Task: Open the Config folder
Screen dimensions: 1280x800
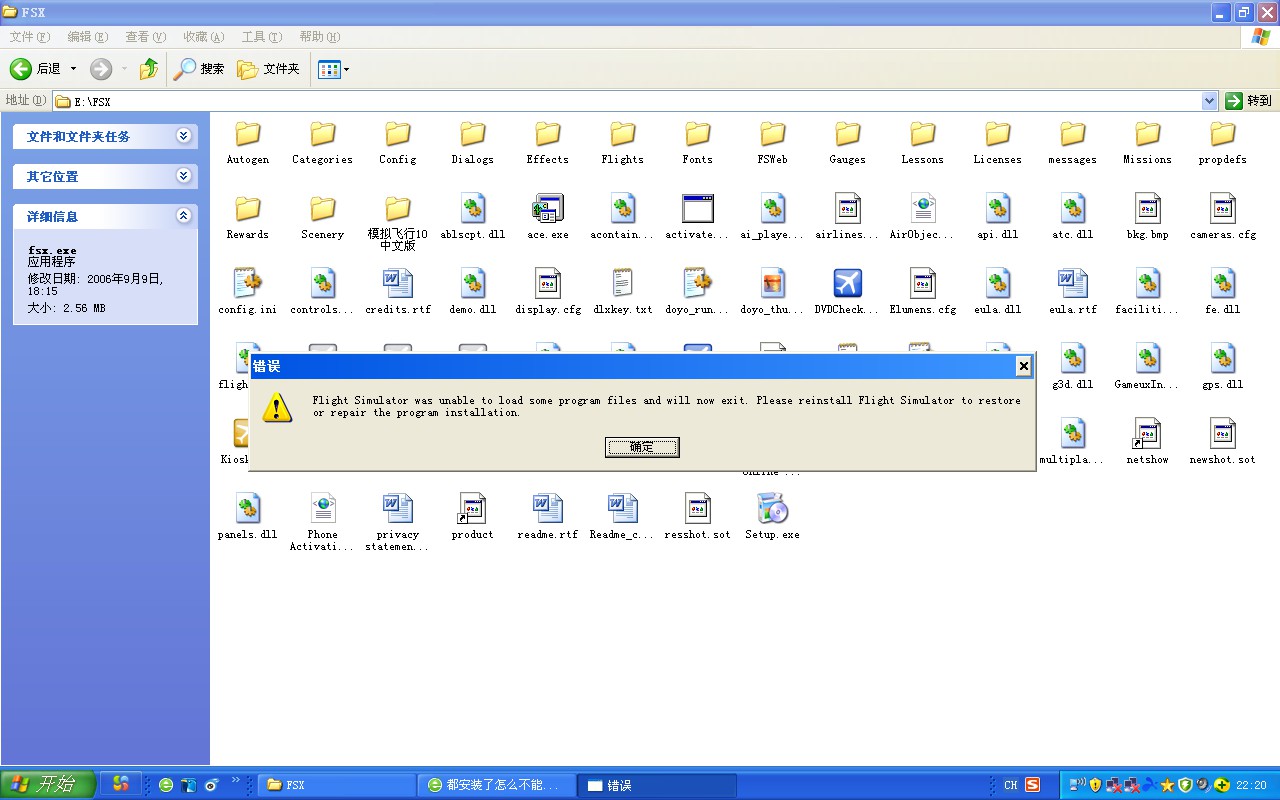Action: pyautogui.click(x=397, y=143)
